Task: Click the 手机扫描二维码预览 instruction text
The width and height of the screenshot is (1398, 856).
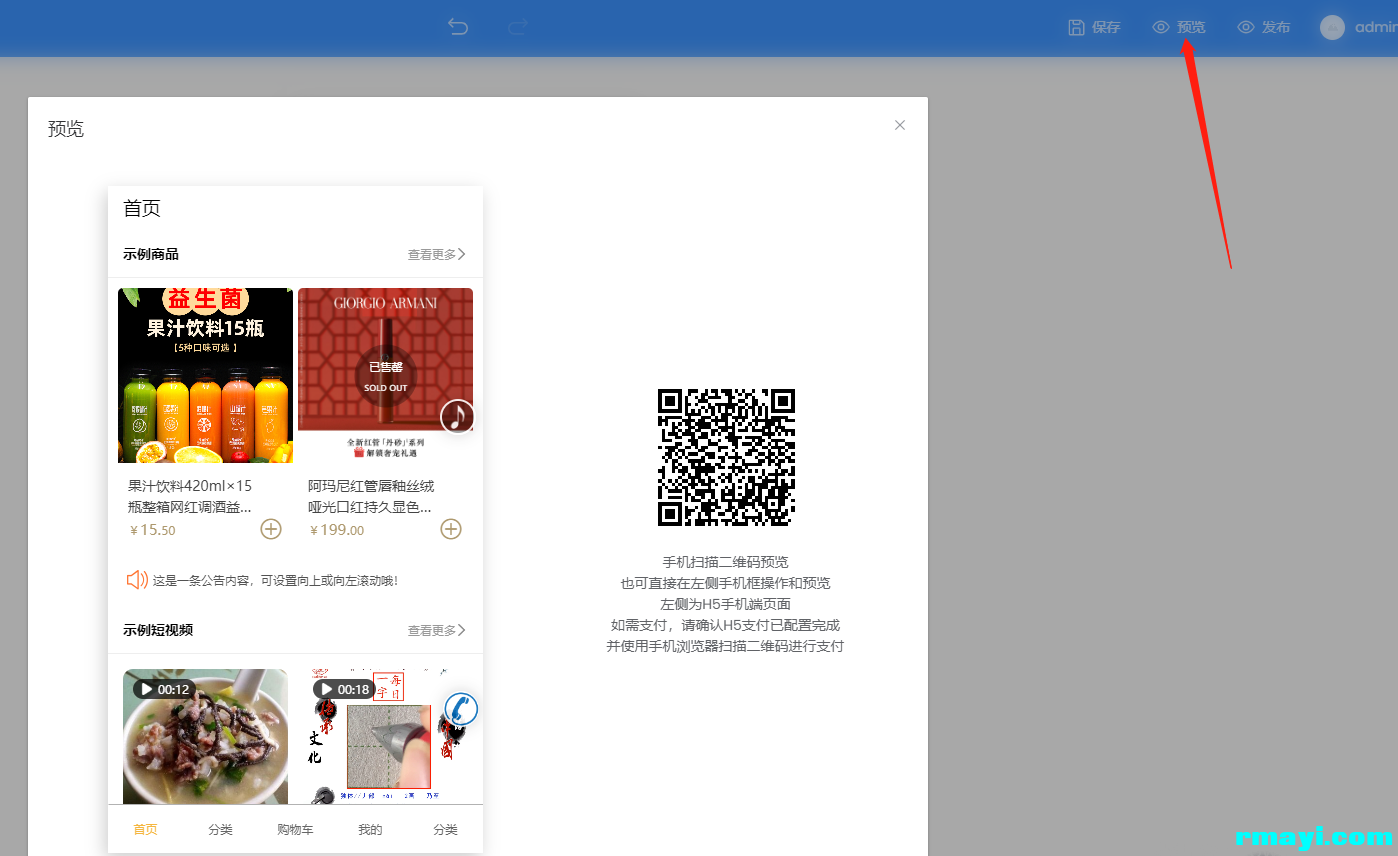Action: coord(725,562)
